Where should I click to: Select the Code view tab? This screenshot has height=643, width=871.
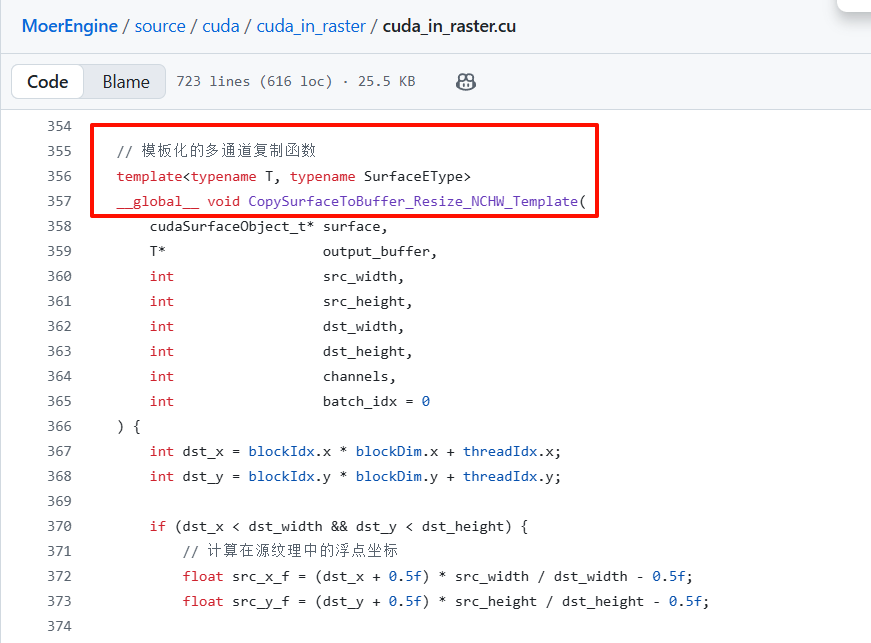pyautogui.click(x=47, y=82)
